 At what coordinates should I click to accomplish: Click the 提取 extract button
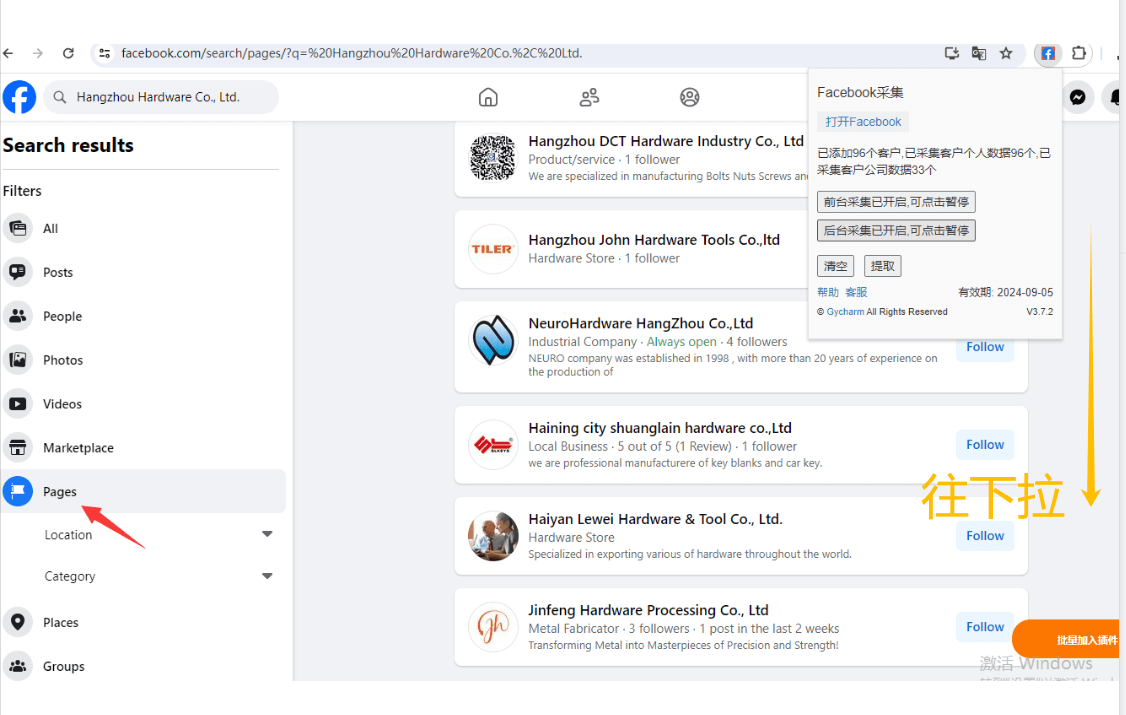coord(883,266)
